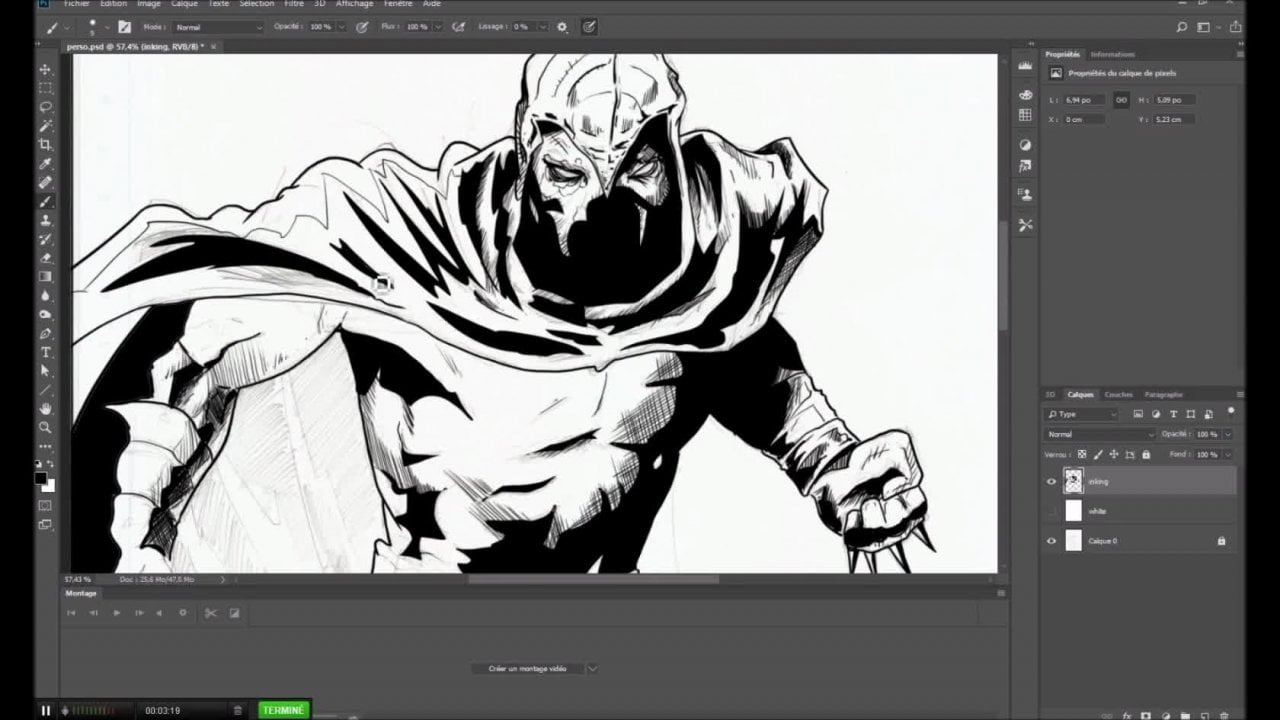Viewport: 1280px width, 720px height.
Task: Pick the Lasso tool
Action: point(46,107)
